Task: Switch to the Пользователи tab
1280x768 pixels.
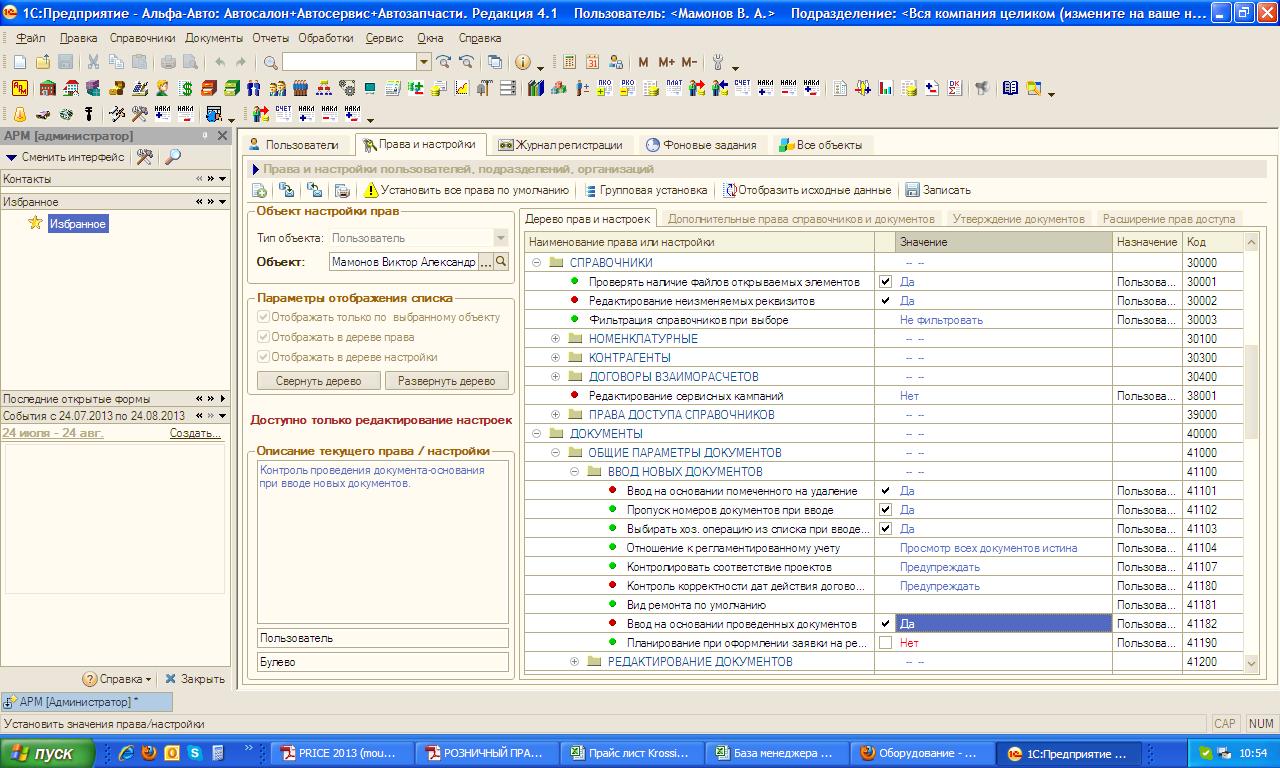Action: point(295,145)
